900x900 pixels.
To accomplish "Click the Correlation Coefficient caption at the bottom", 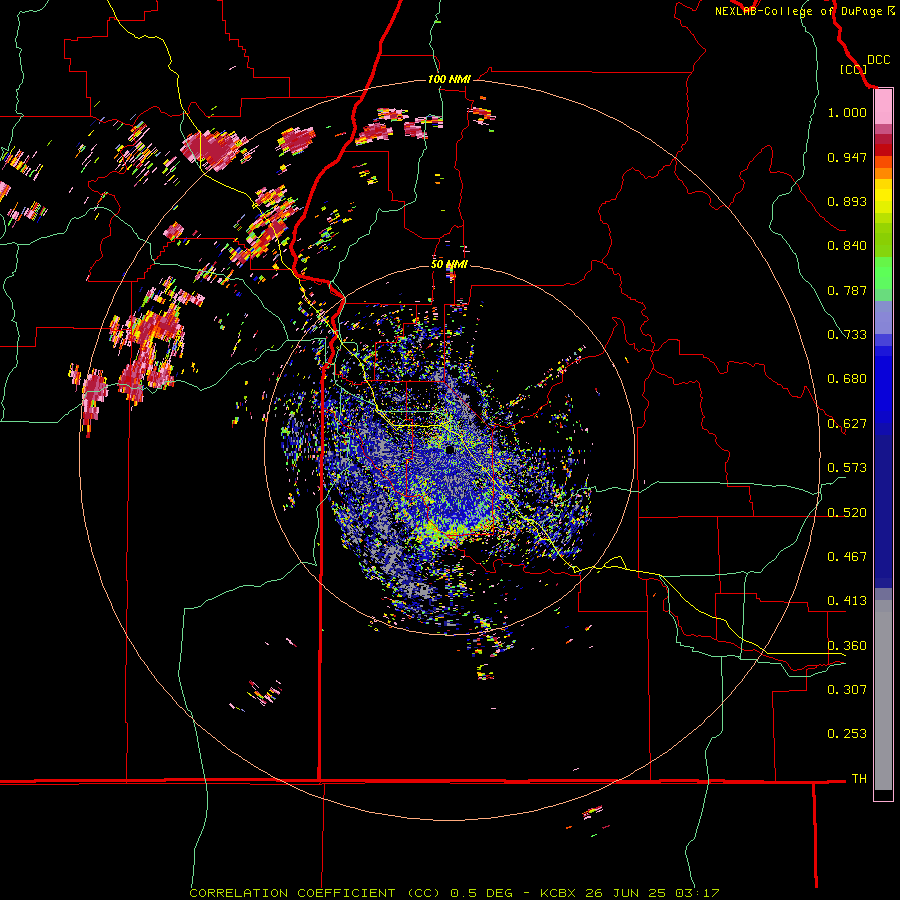I will 455,893.
